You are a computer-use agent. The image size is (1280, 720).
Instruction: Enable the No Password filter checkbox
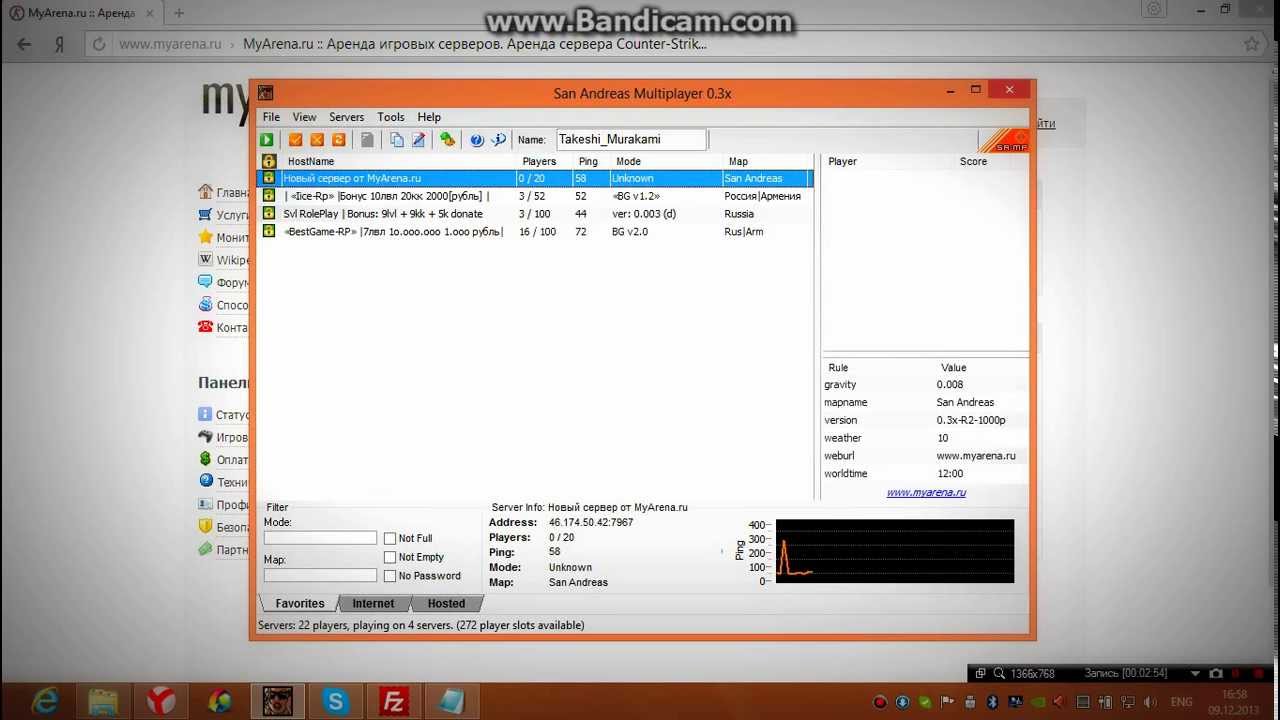[390, 576]
